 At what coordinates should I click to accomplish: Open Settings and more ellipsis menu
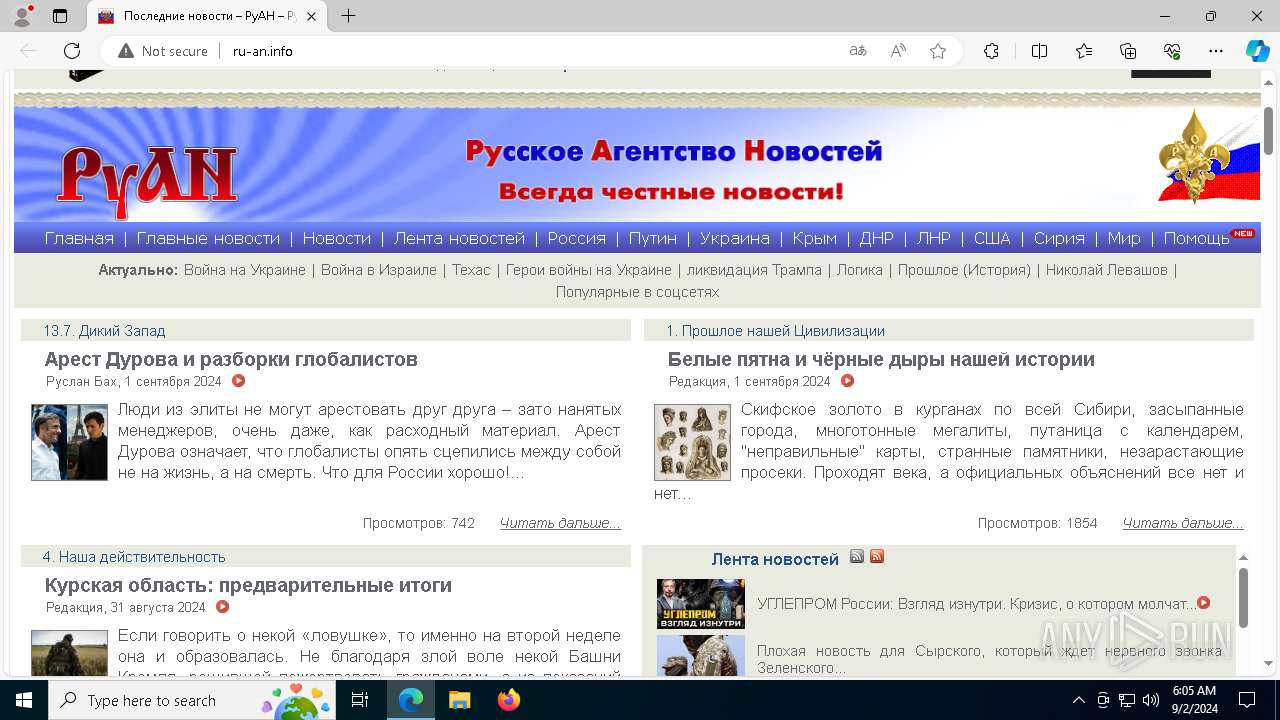coord(1216,51)
